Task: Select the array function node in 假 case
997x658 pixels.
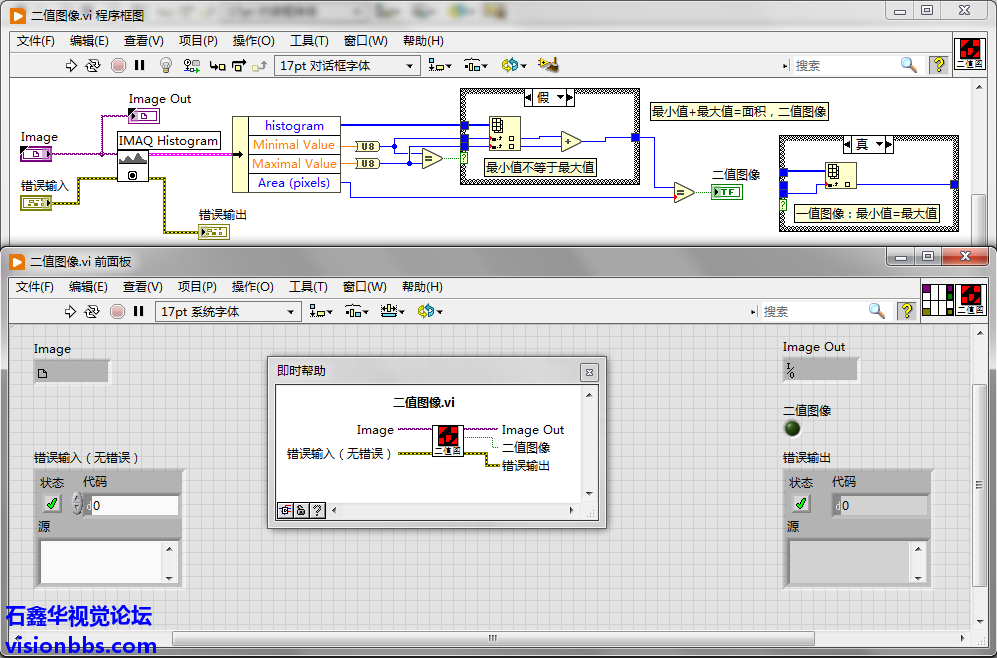Action: tap(505, 133)
